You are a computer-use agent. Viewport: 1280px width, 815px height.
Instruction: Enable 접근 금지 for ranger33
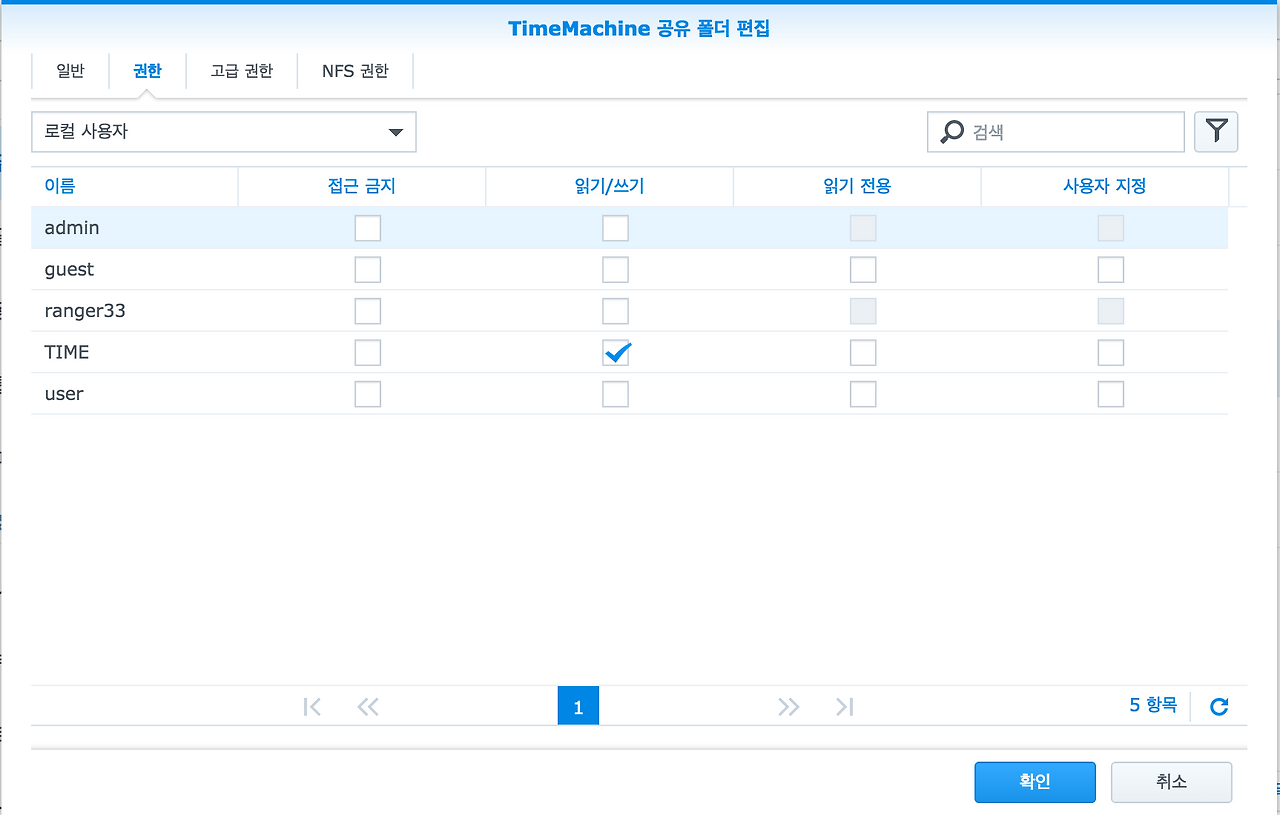click(367, 310)
